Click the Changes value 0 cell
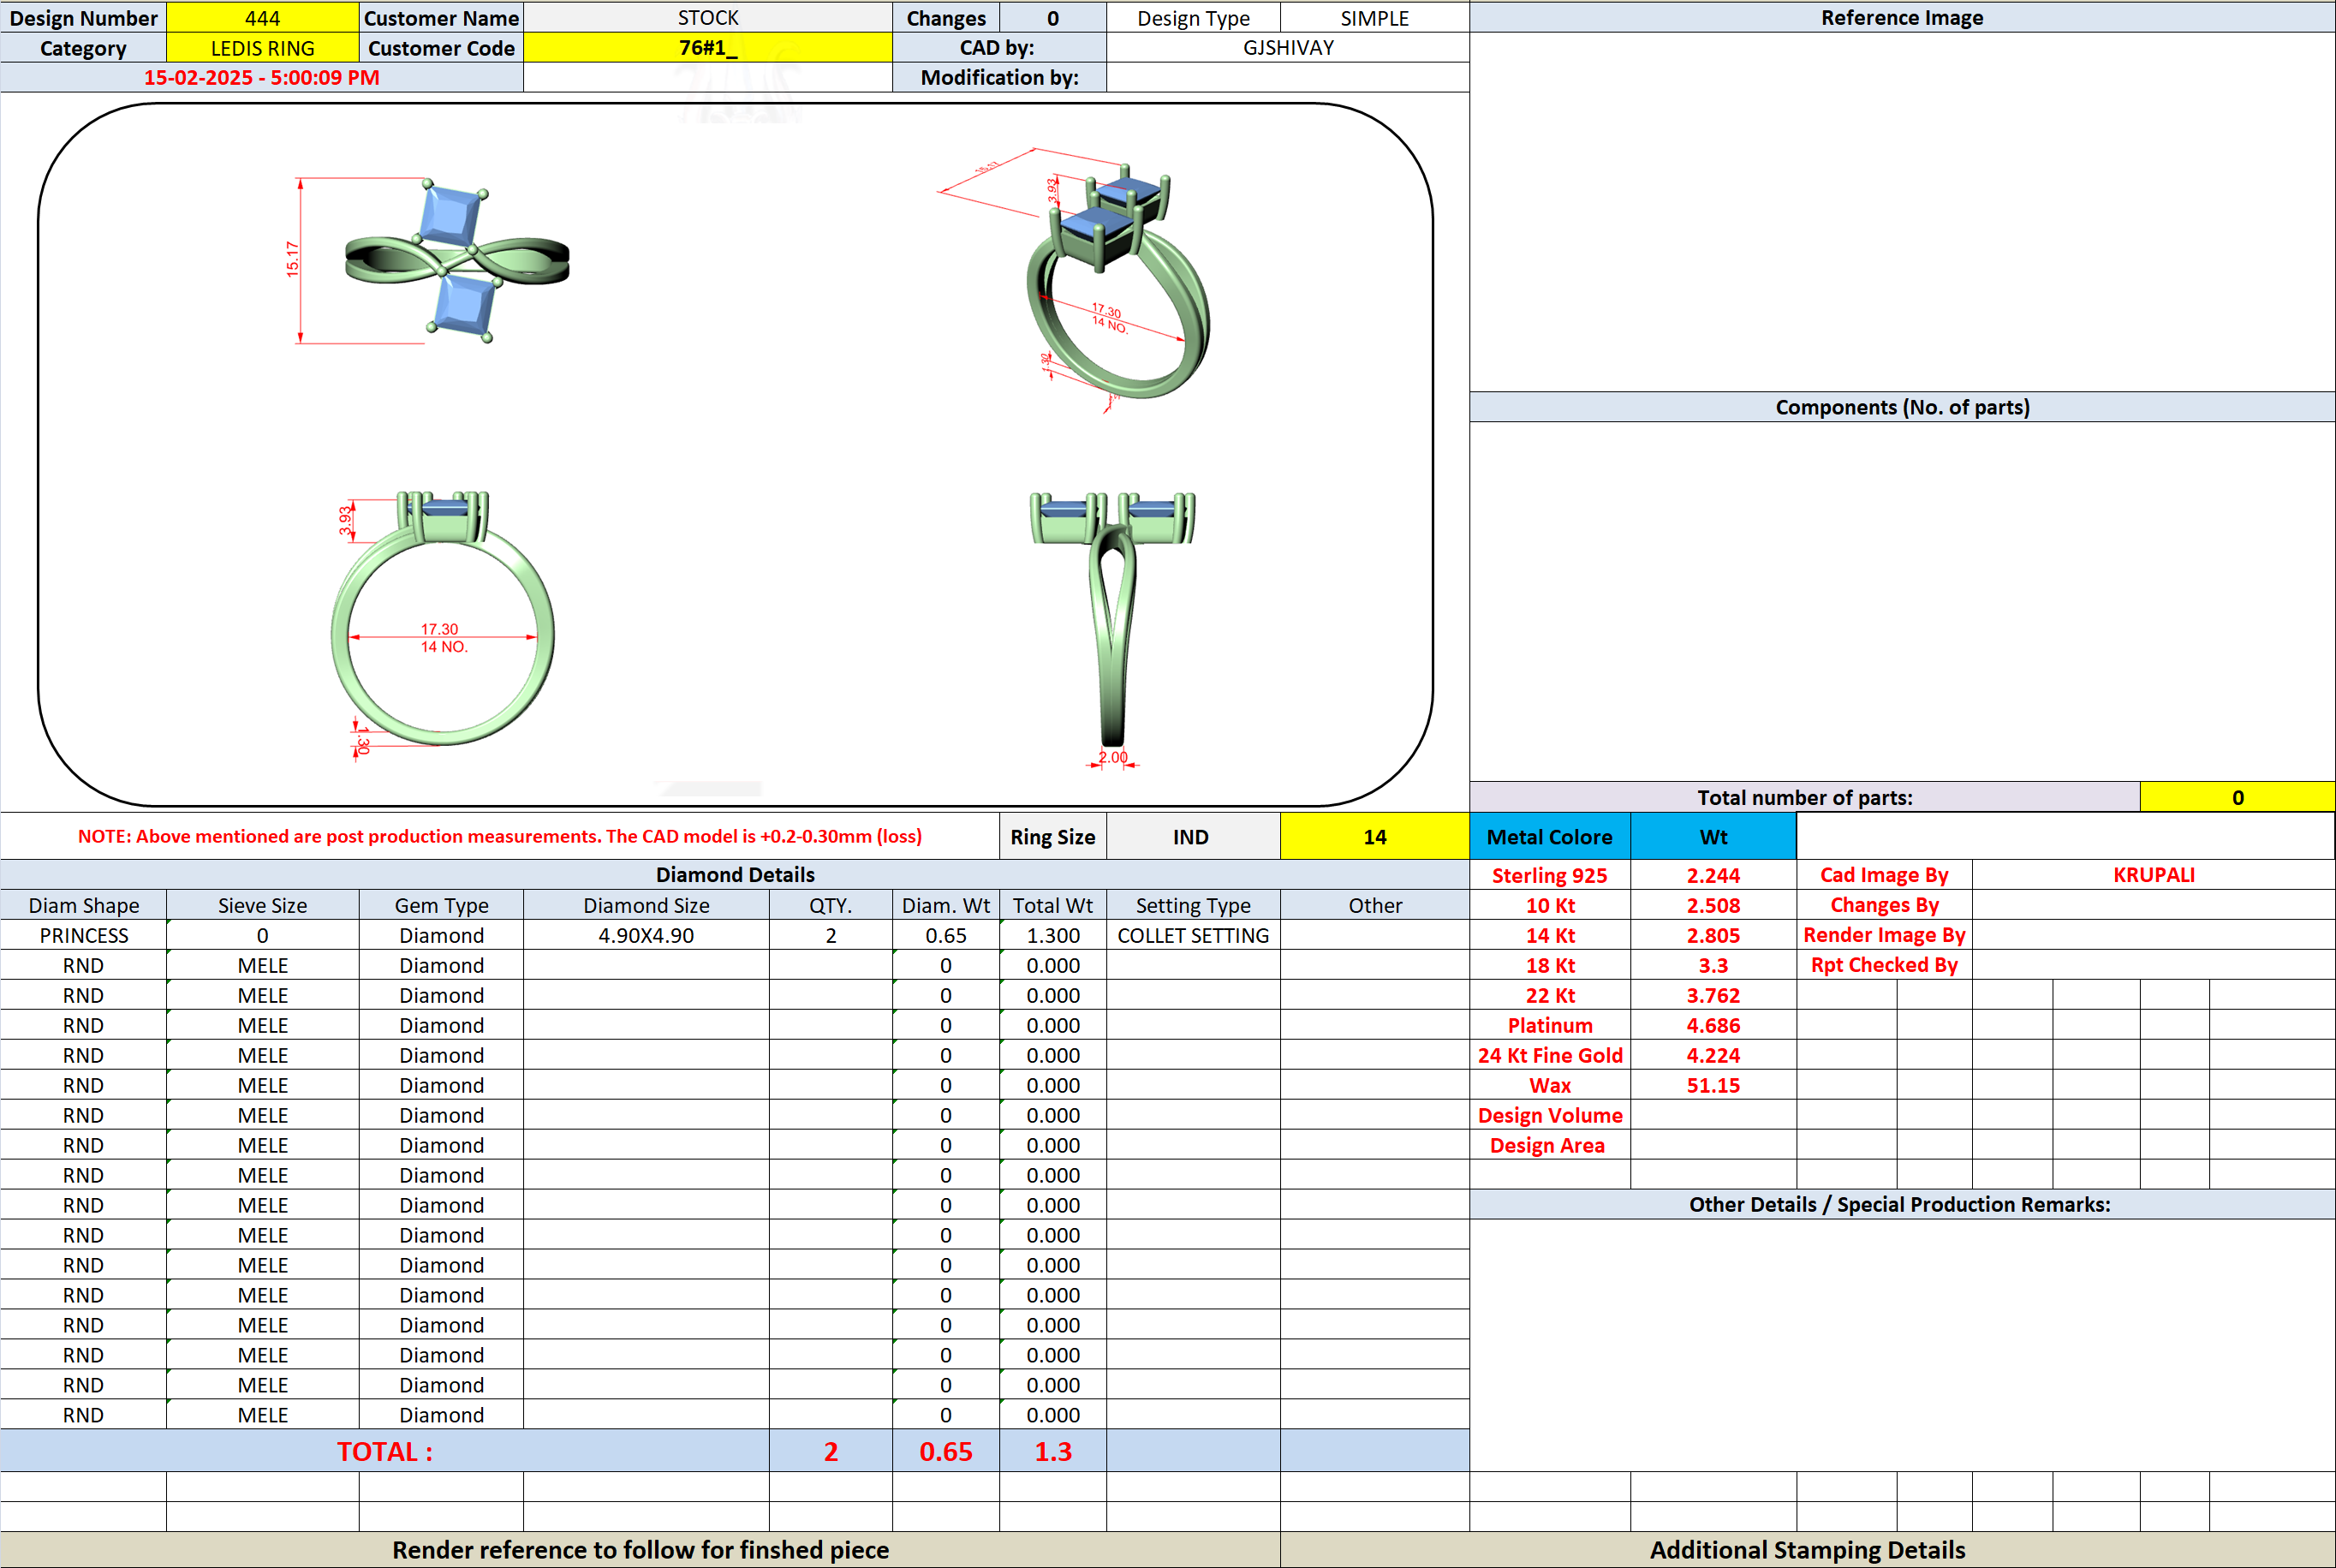This screenshot has height=1568, width=2336. [1052, 18]
